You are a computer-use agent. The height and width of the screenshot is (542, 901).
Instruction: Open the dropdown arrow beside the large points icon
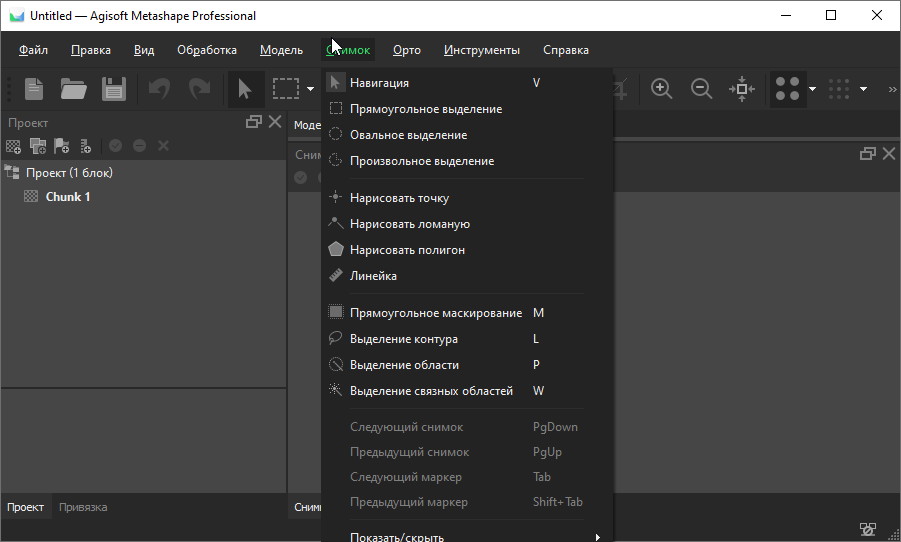click(x=813, y=89)
